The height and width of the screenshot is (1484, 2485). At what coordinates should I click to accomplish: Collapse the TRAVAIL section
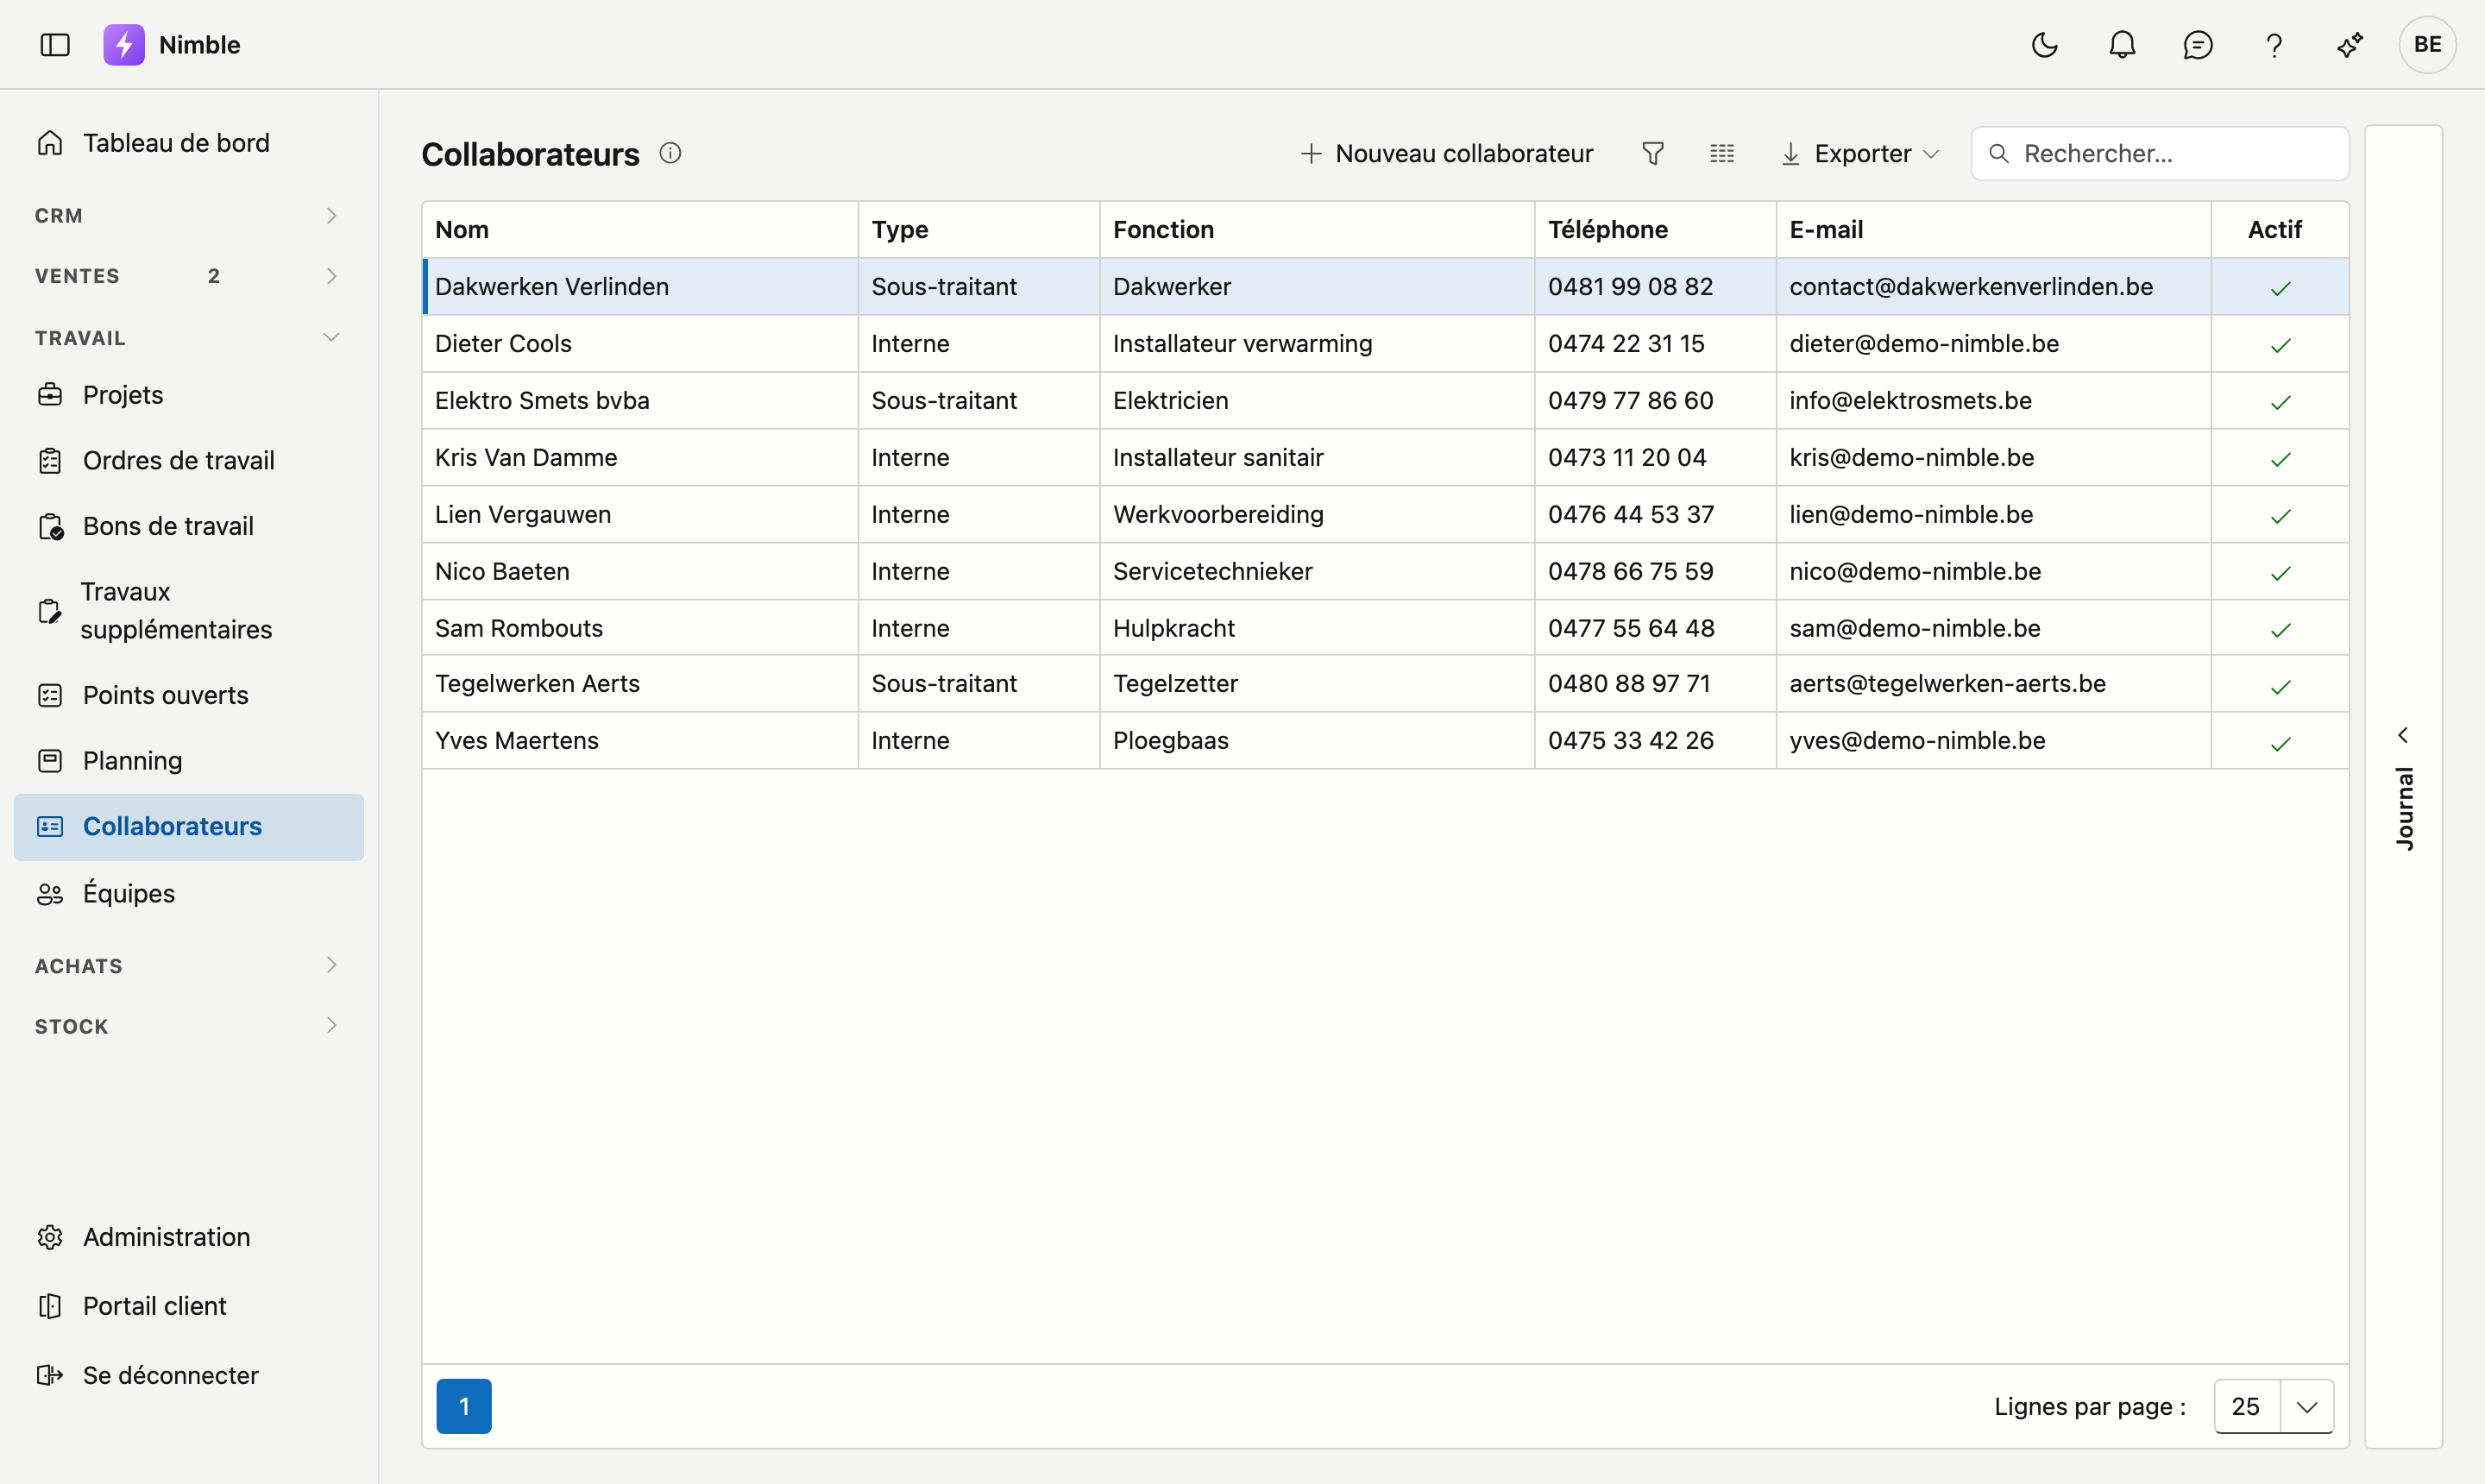click(189, 338)
